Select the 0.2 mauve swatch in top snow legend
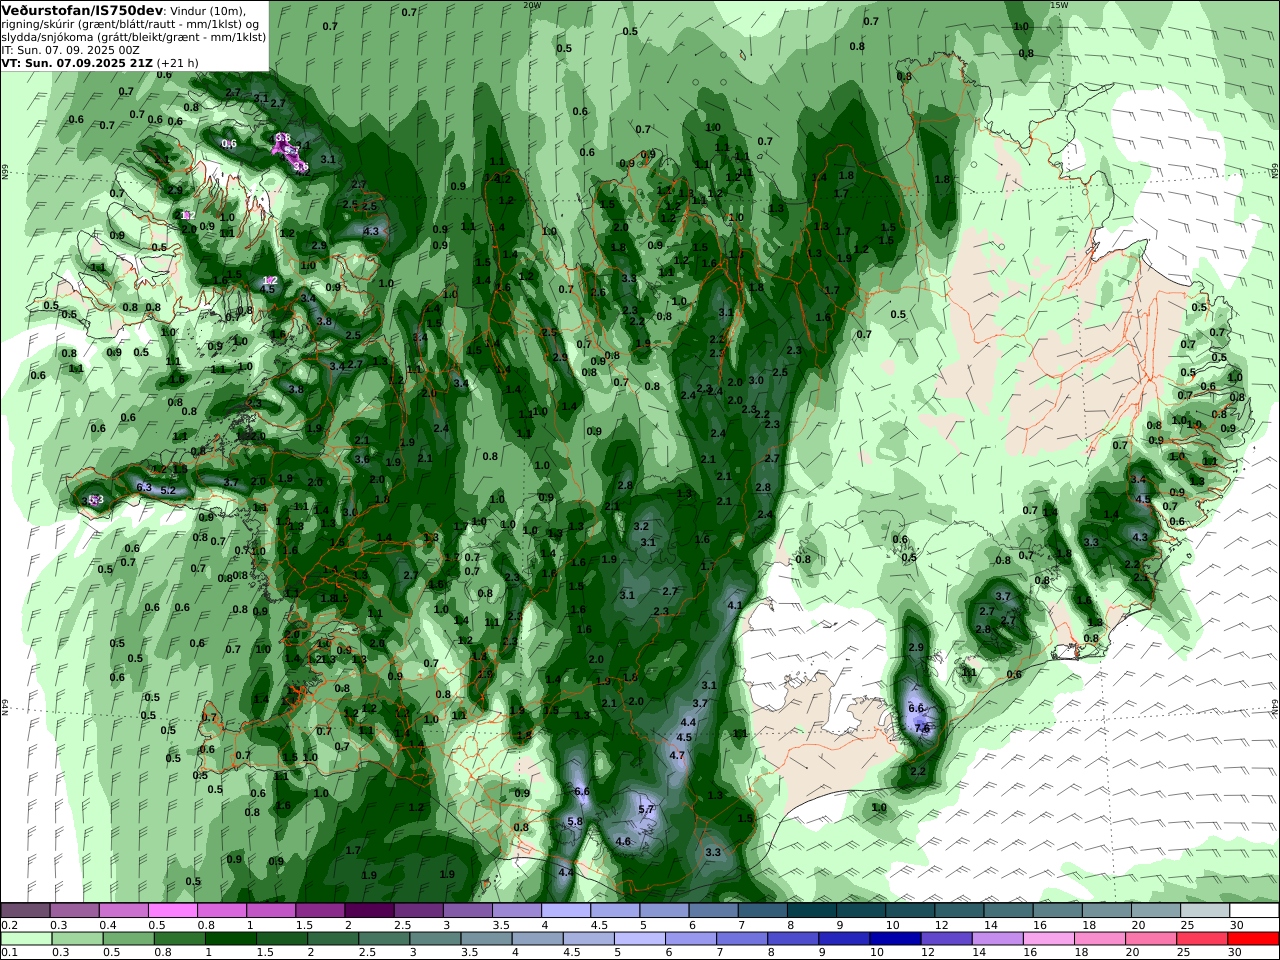 (25, 910)
